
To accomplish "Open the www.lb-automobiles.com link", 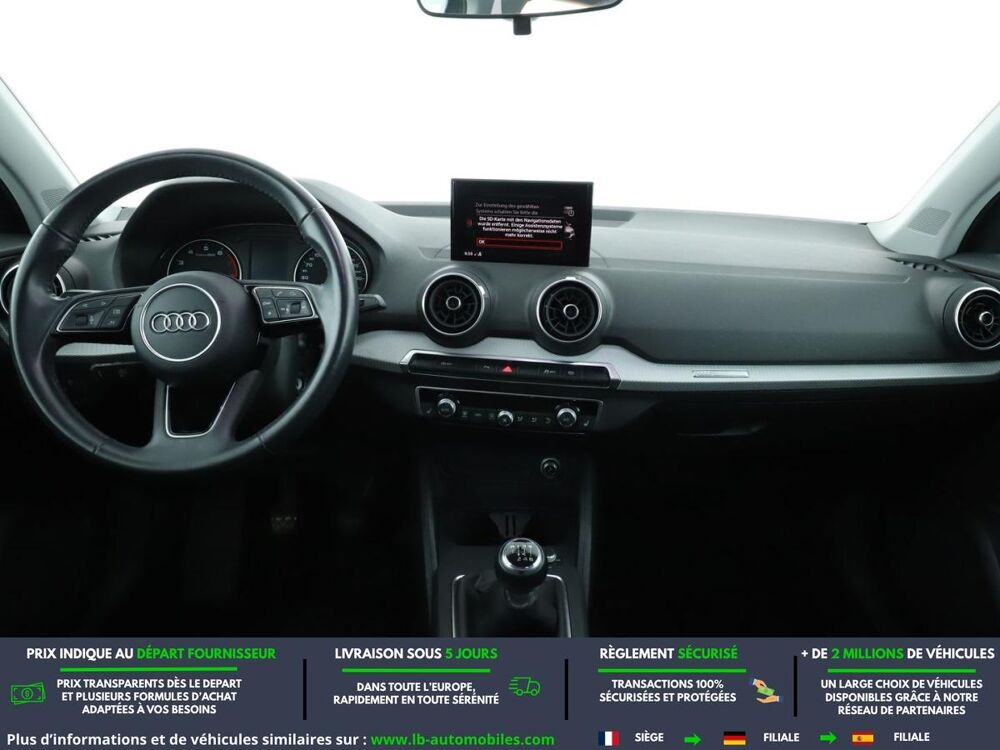I will click(x=462, y=740).
